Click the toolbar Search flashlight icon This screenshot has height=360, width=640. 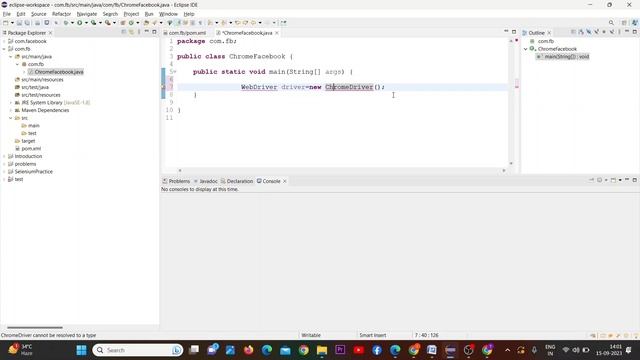[x=154, y=23]
